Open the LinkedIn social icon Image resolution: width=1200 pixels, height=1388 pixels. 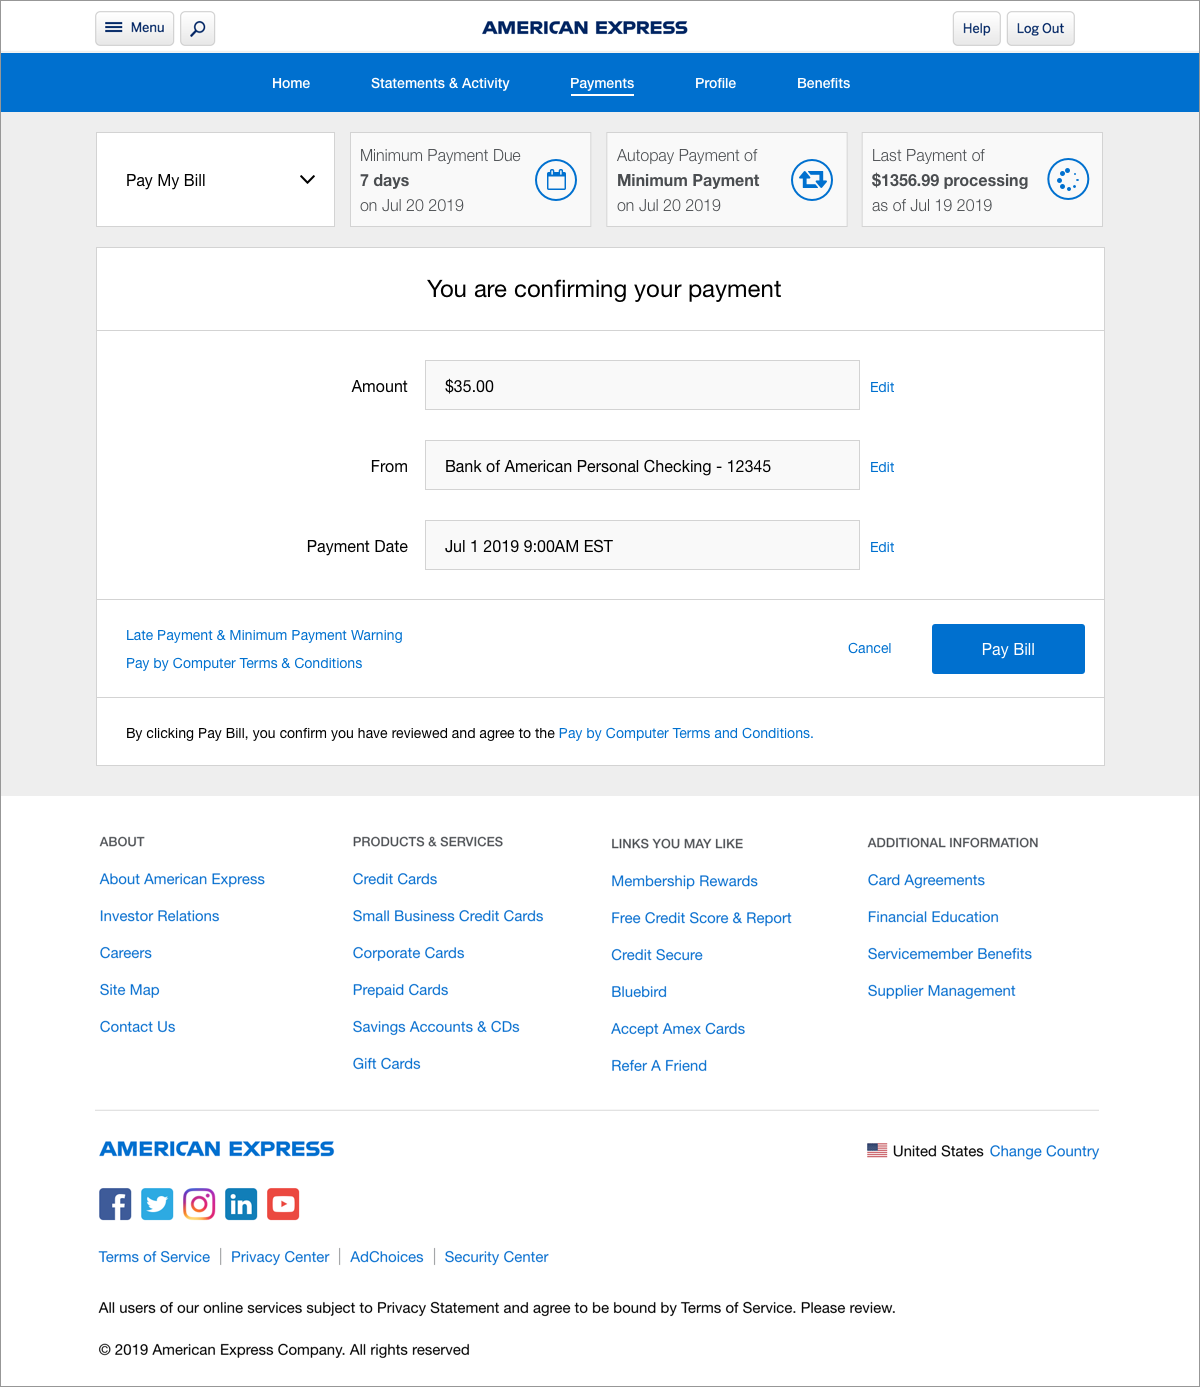pos(241,1204)
